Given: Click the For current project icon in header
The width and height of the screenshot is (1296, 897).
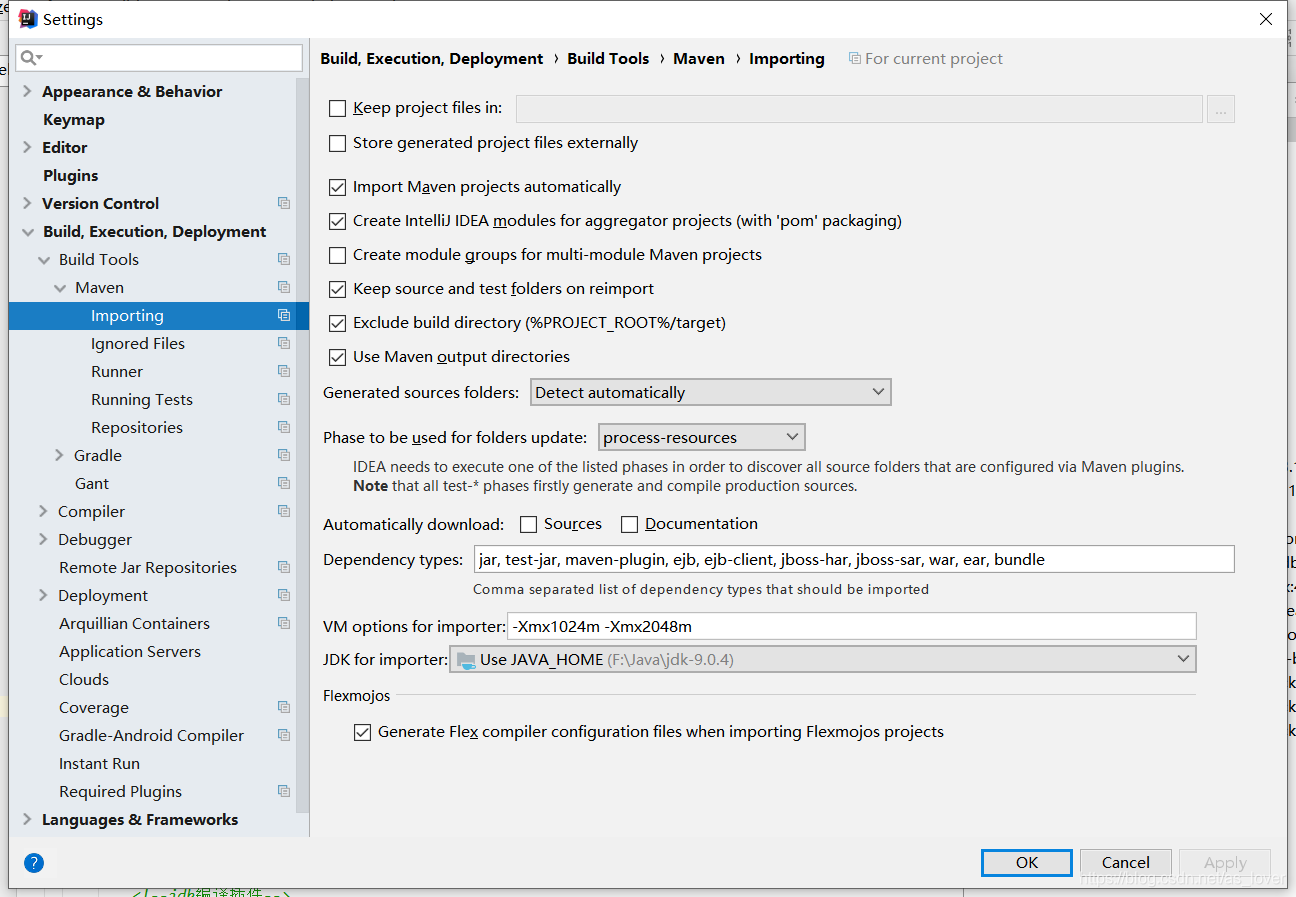Looking at the screenshot, I should 854,59.
